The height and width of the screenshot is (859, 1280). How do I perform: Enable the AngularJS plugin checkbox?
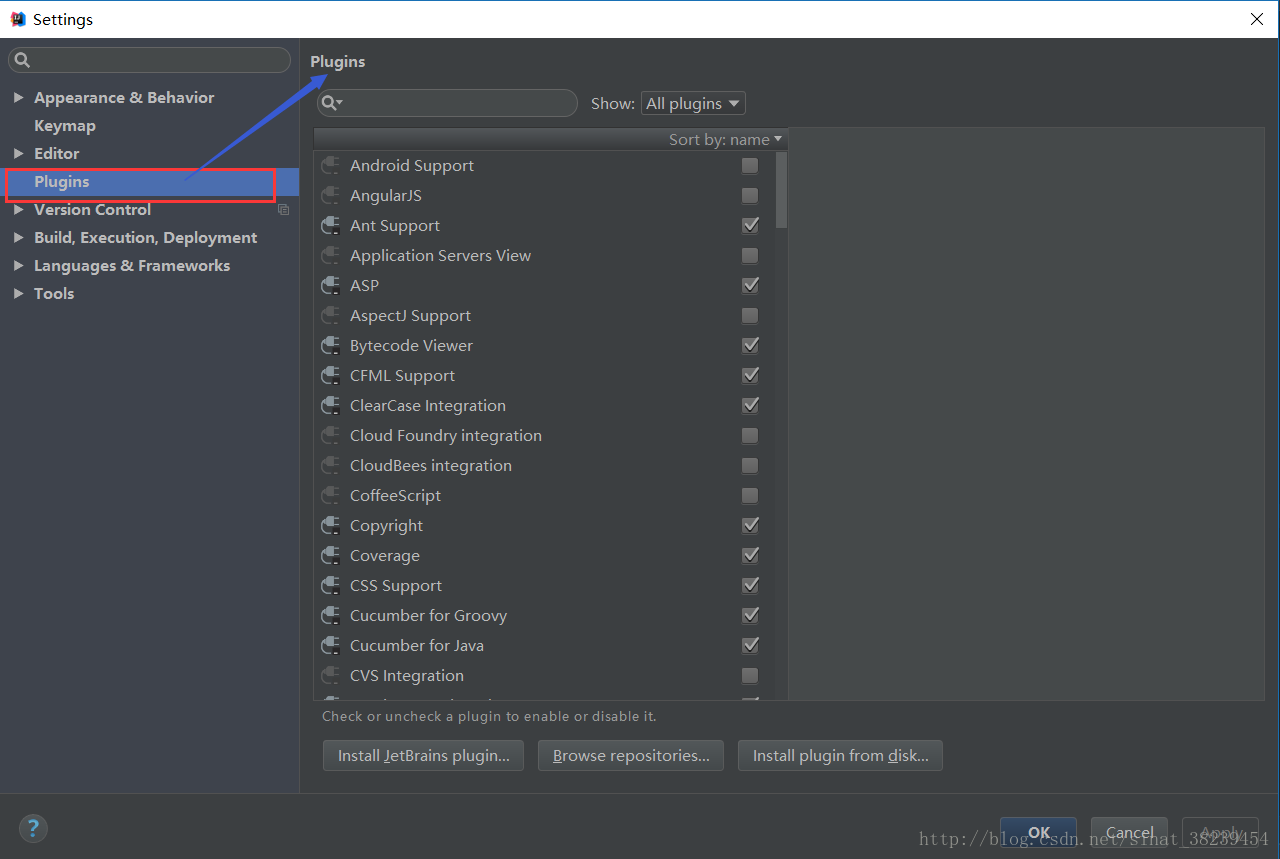(750, 196)
